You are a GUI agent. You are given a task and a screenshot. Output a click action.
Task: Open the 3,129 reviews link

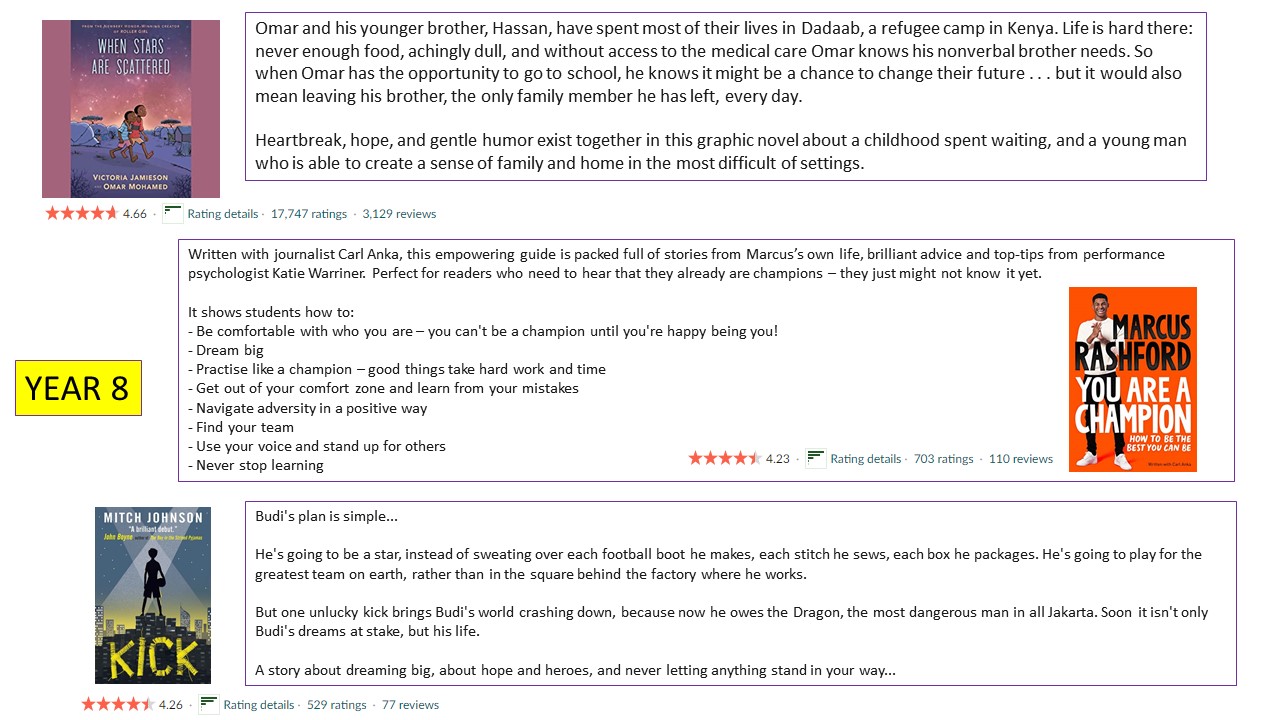399,214
